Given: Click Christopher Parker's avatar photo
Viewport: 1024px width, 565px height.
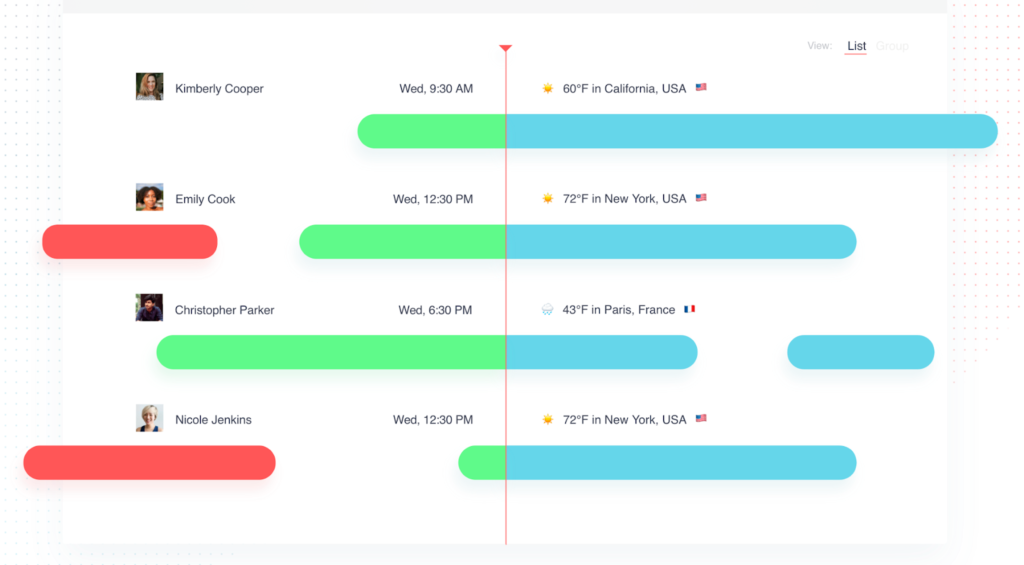Looking at the screenshot, I should 150,307.
